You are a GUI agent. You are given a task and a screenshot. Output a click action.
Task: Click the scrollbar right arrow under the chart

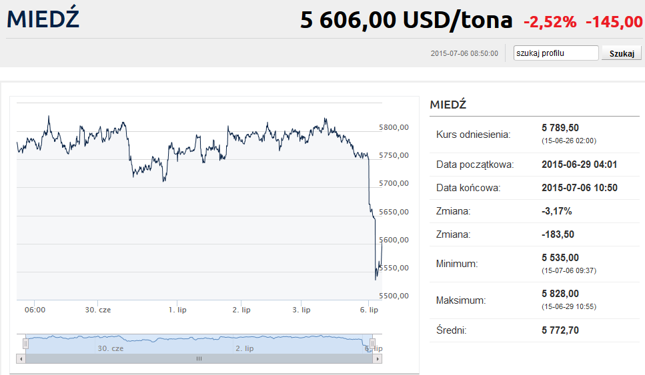coord(378,359)
